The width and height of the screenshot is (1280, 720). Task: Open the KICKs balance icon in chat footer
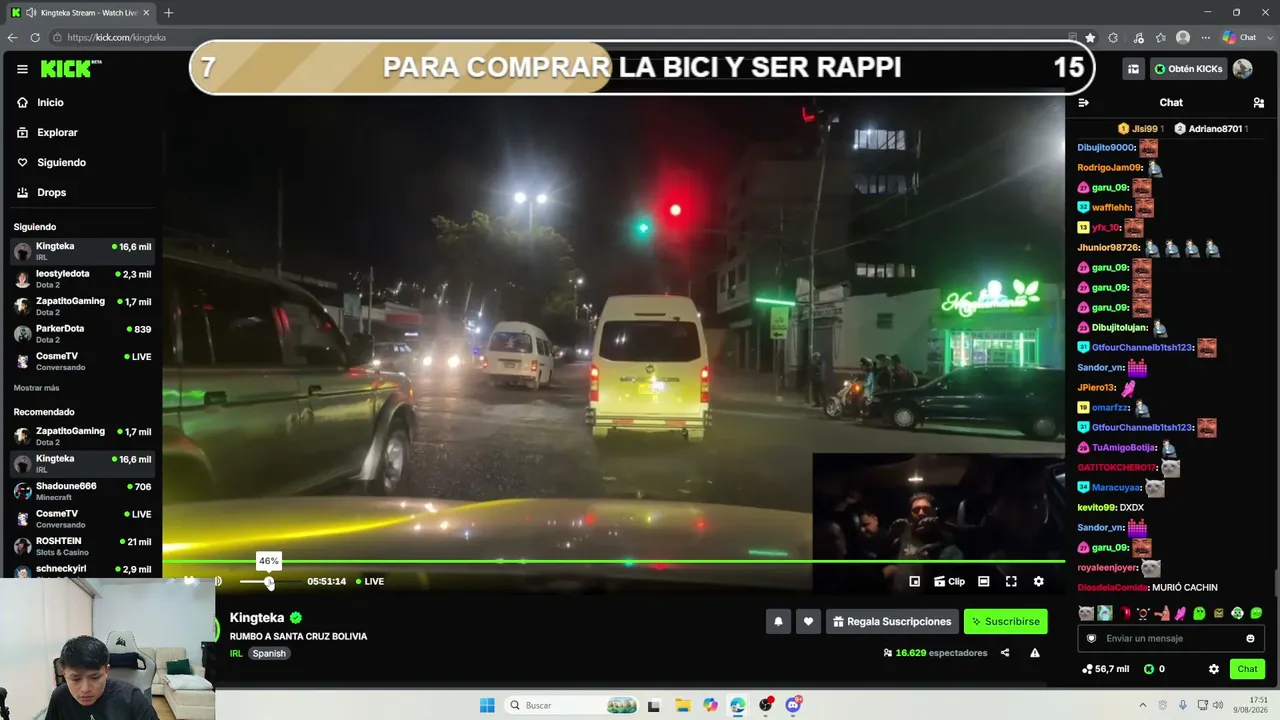click(1149, 669)
